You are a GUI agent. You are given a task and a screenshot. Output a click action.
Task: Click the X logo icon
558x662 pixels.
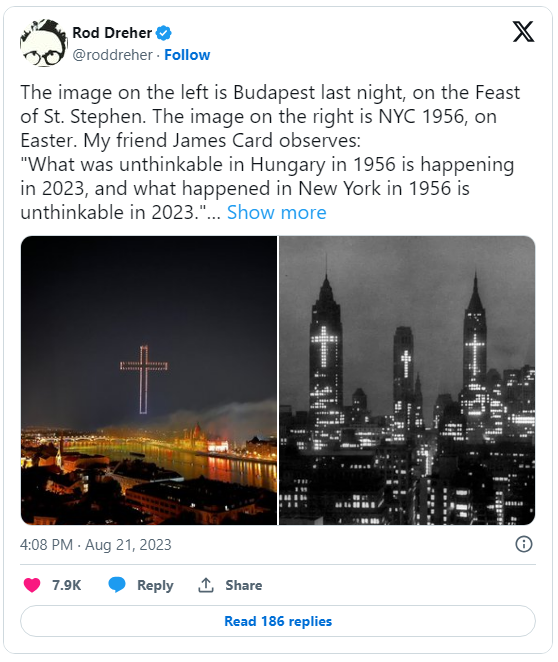coord(523,32)
